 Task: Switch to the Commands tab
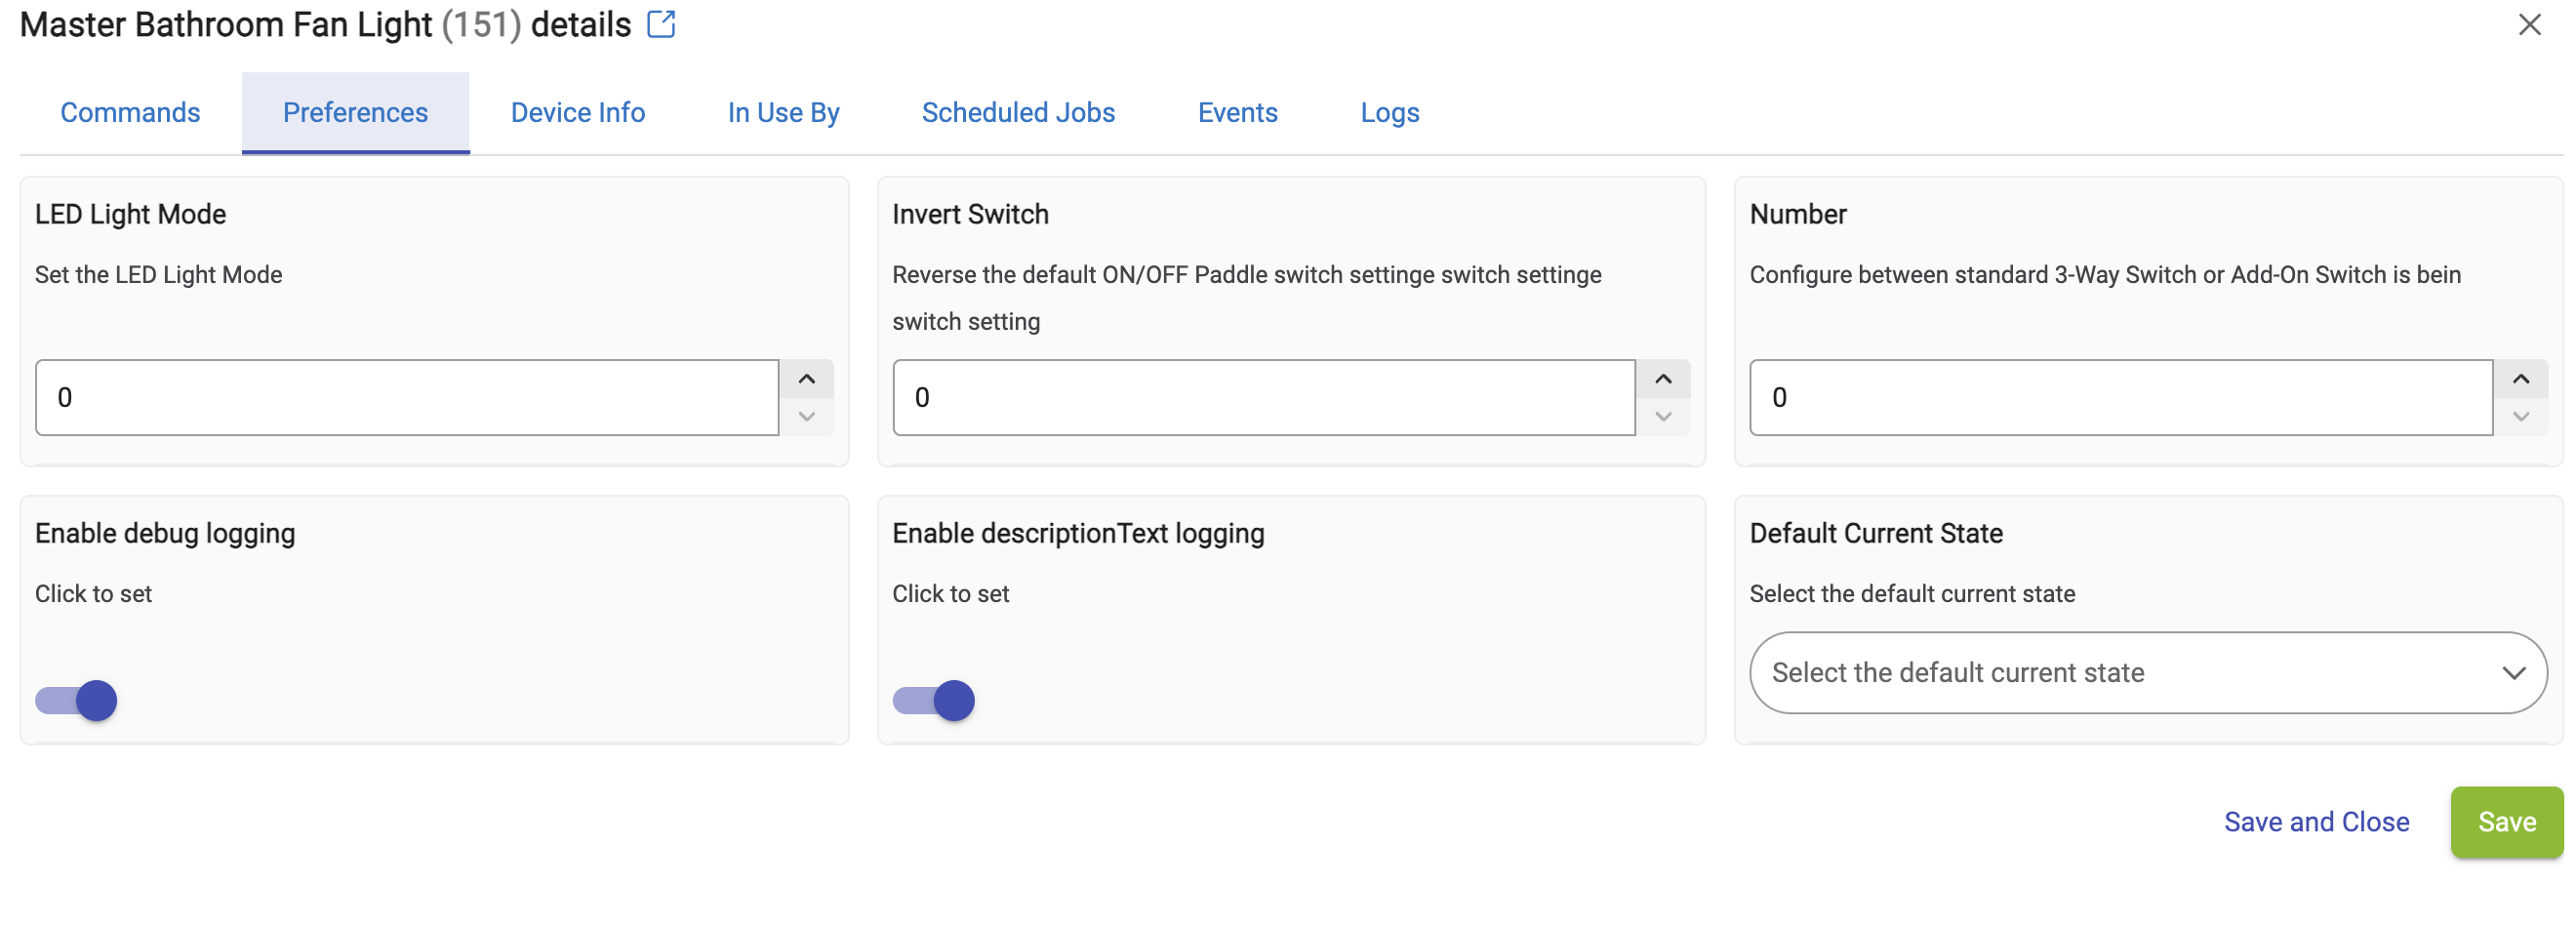[130, 113]
